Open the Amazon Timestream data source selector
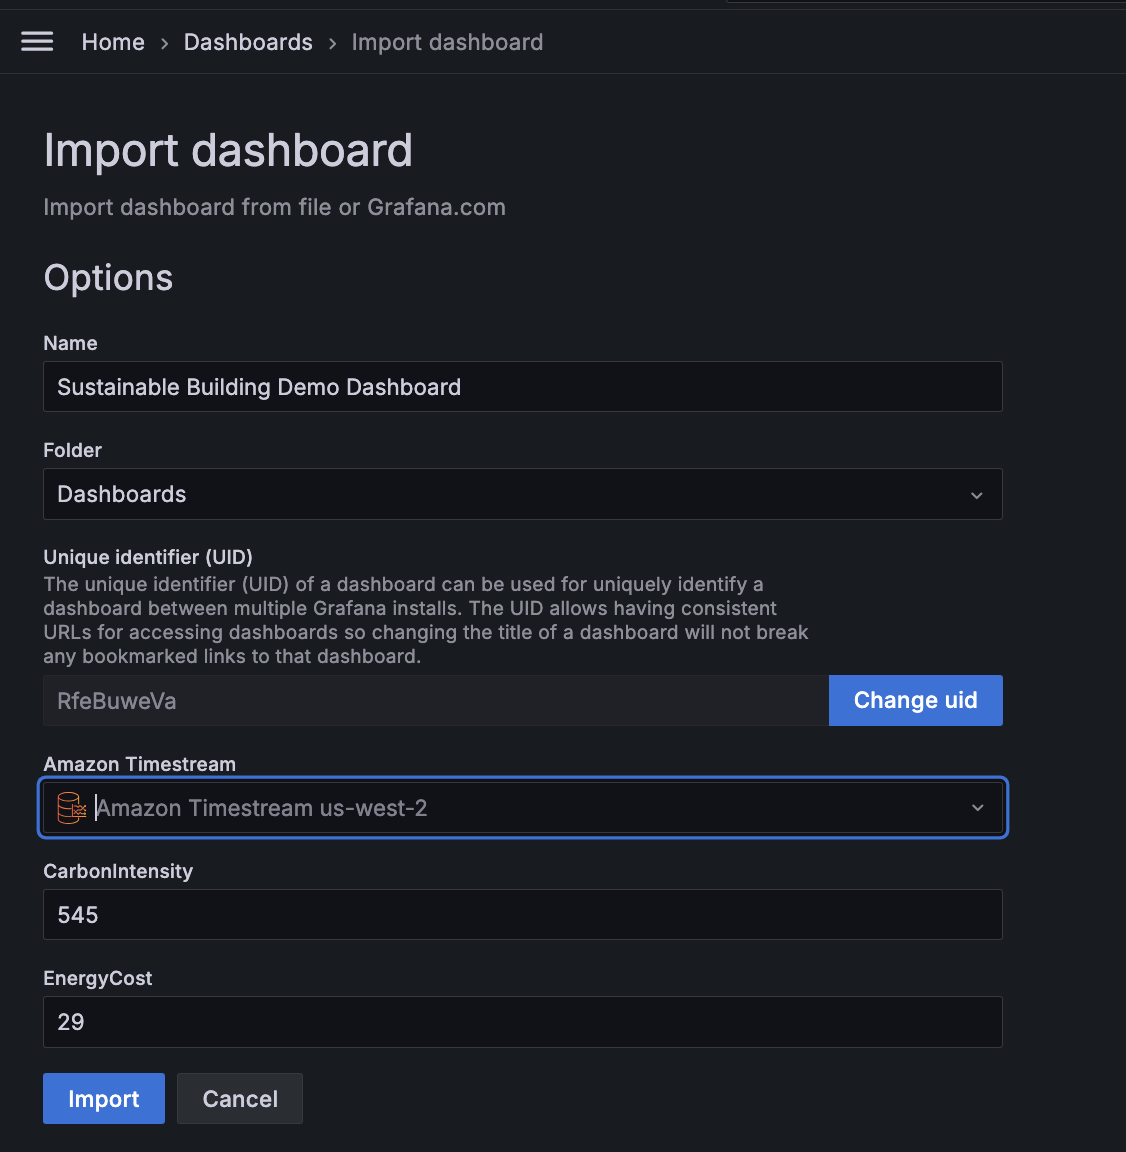 pyautogui.click(x=522, y=807)
